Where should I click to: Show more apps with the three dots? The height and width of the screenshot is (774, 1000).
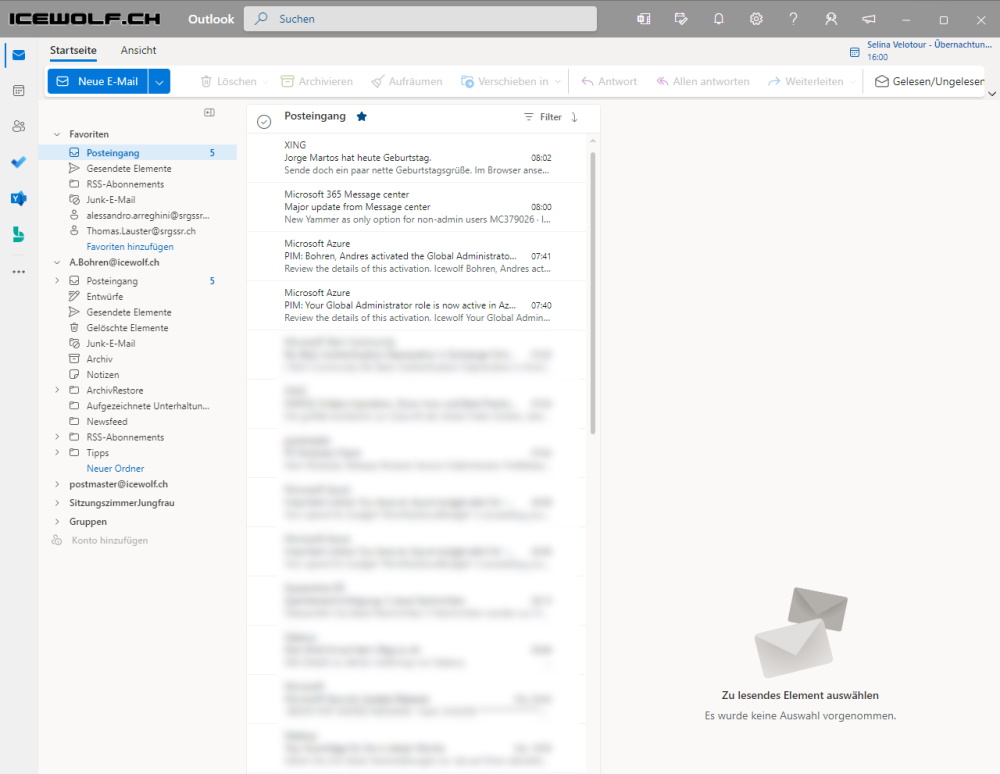pyautogui.click(x=19, y=272)
